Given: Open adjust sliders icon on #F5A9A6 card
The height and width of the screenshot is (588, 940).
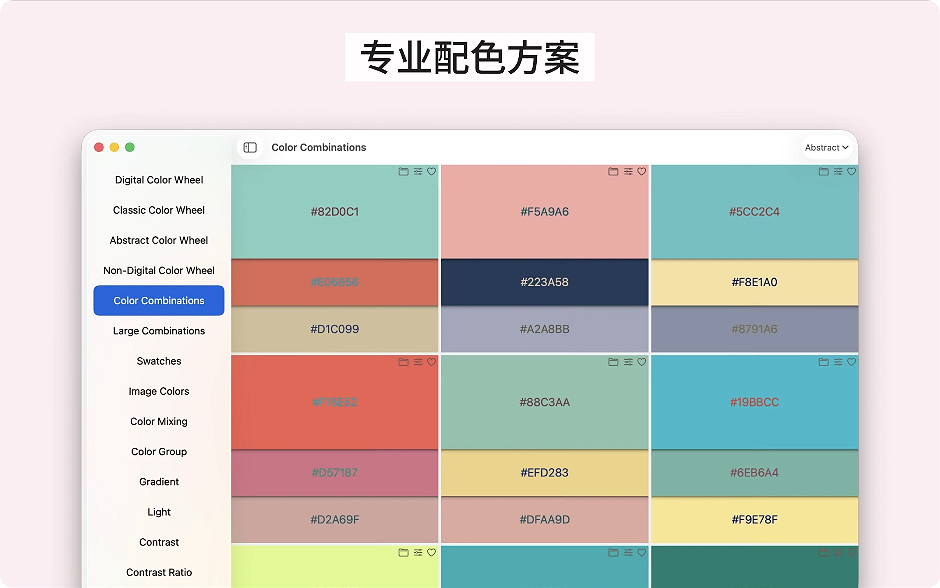Looking at the screenshot, I should pos(628,172).
